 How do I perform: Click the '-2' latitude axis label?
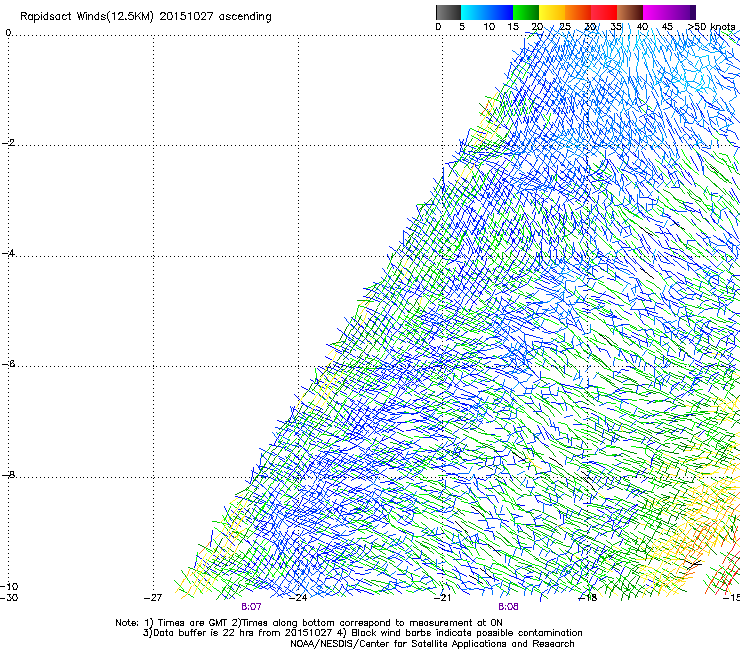[8, 143]
